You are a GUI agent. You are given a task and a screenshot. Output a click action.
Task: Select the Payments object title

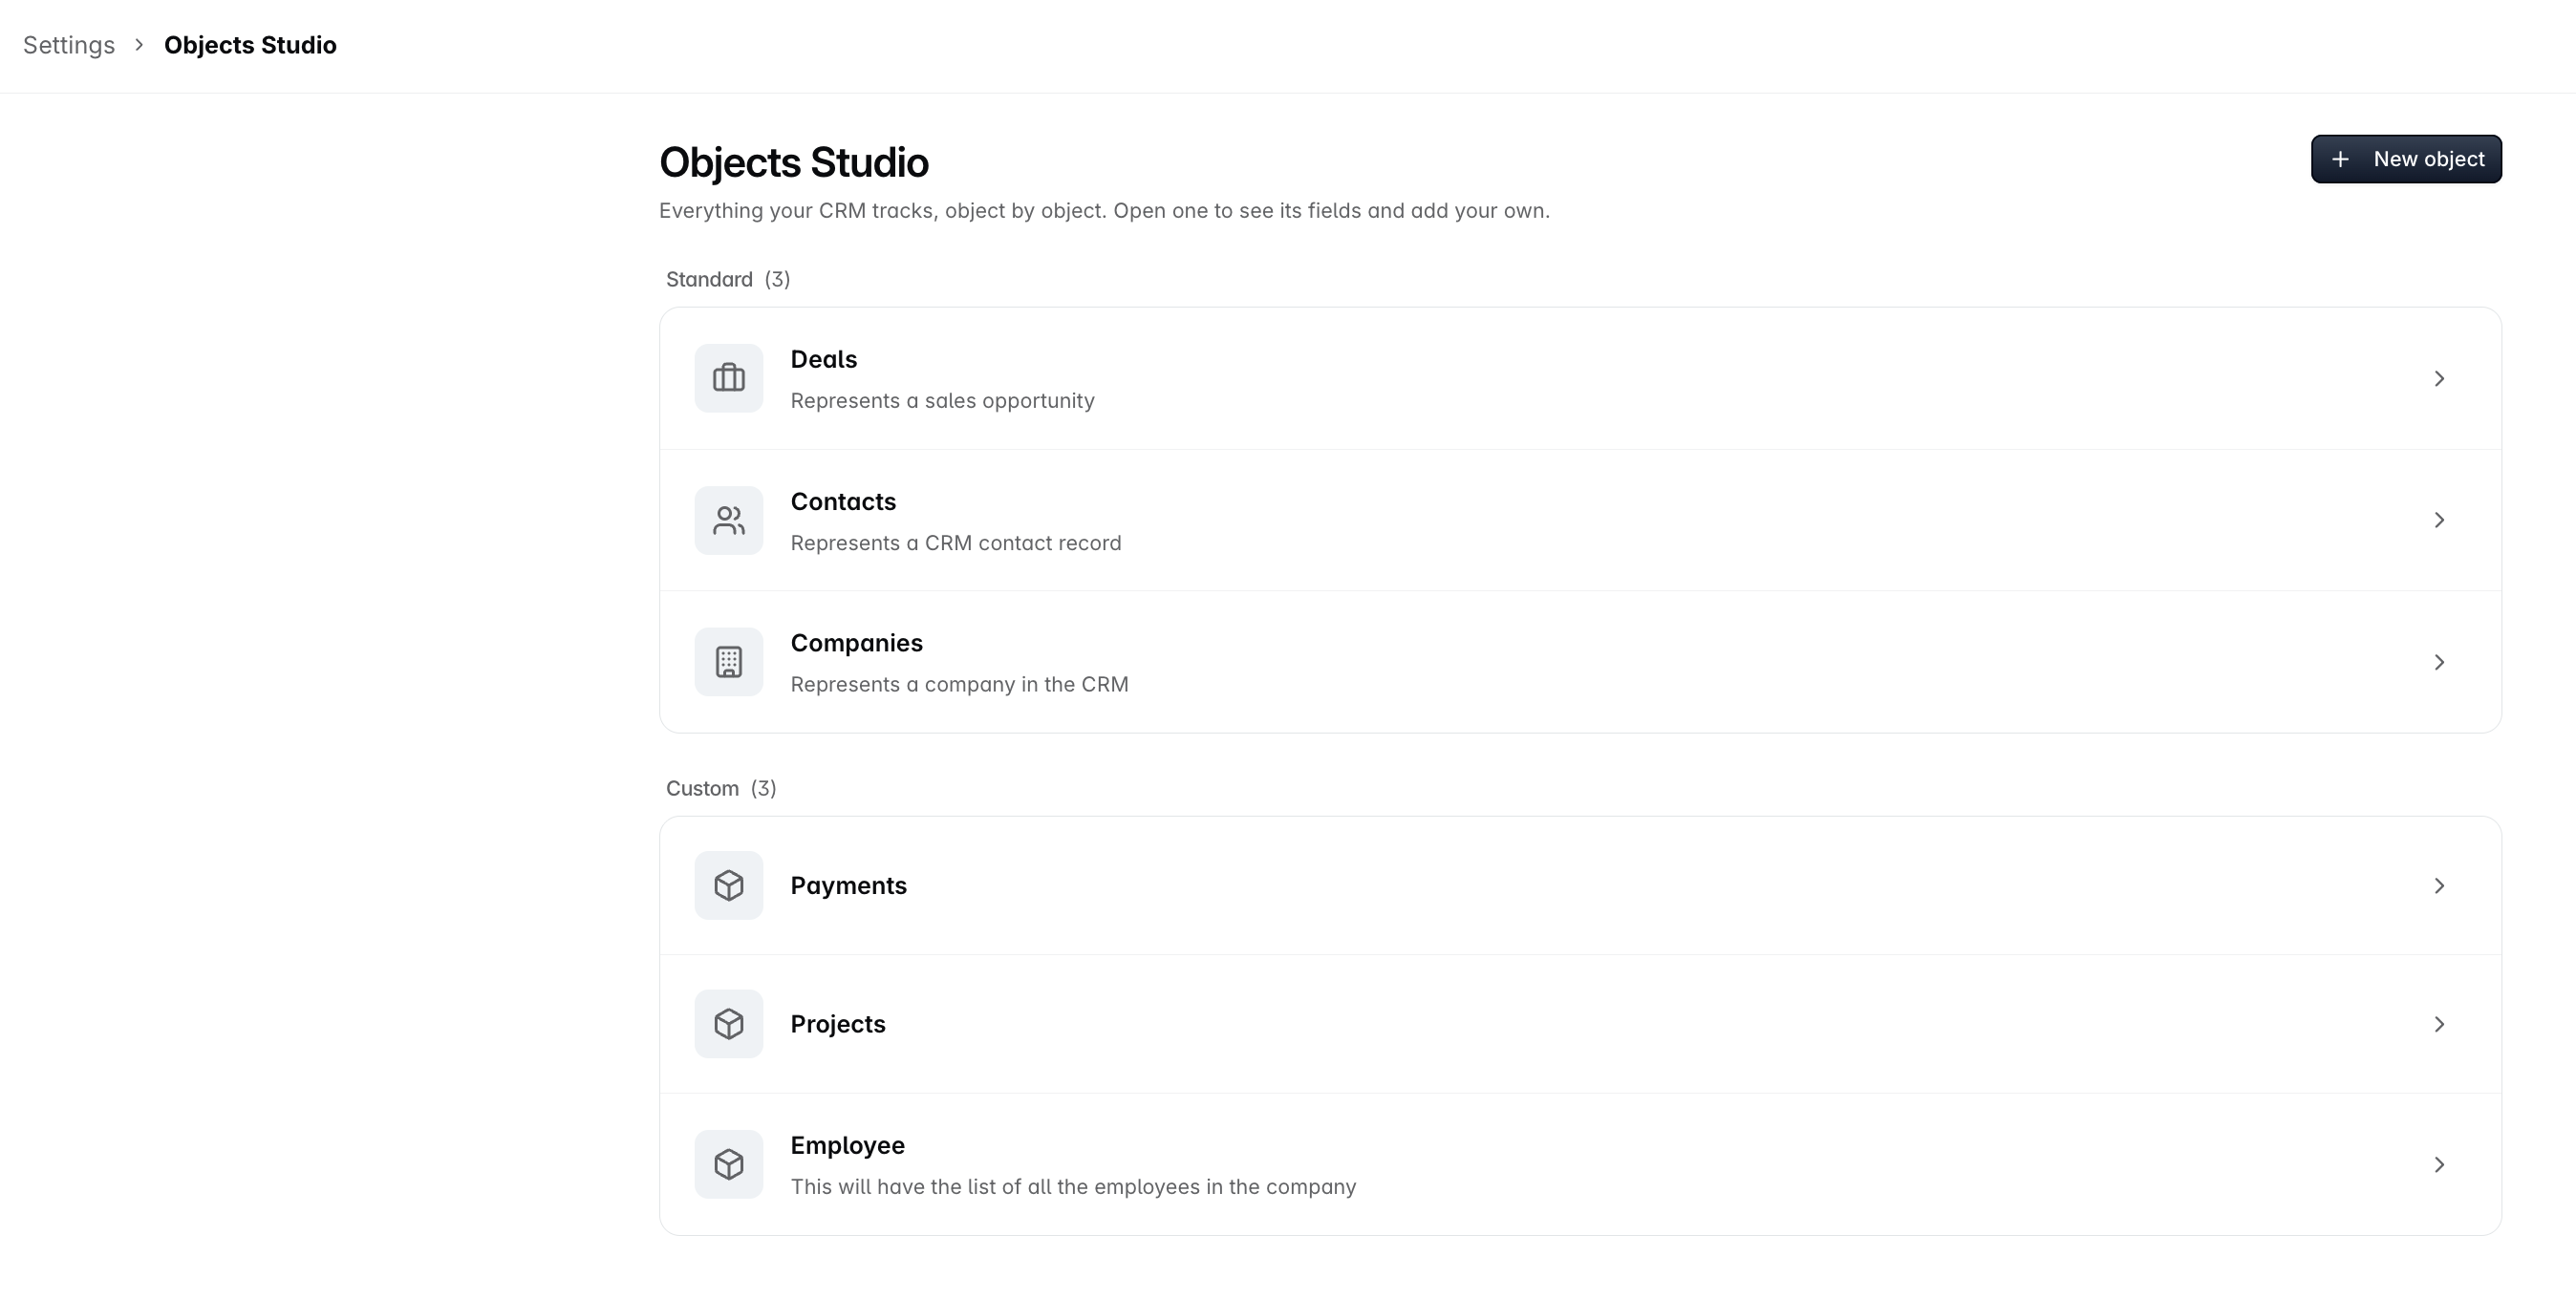pyautogui.click(x=849, y=886)
